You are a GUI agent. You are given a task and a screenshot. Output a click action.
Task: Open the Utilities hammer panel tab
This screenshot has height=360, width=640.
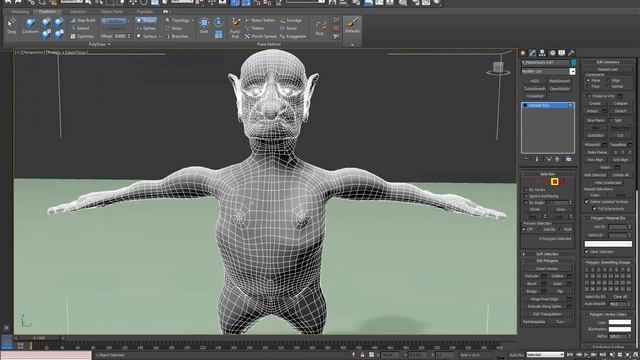click(x=571, y=53)
